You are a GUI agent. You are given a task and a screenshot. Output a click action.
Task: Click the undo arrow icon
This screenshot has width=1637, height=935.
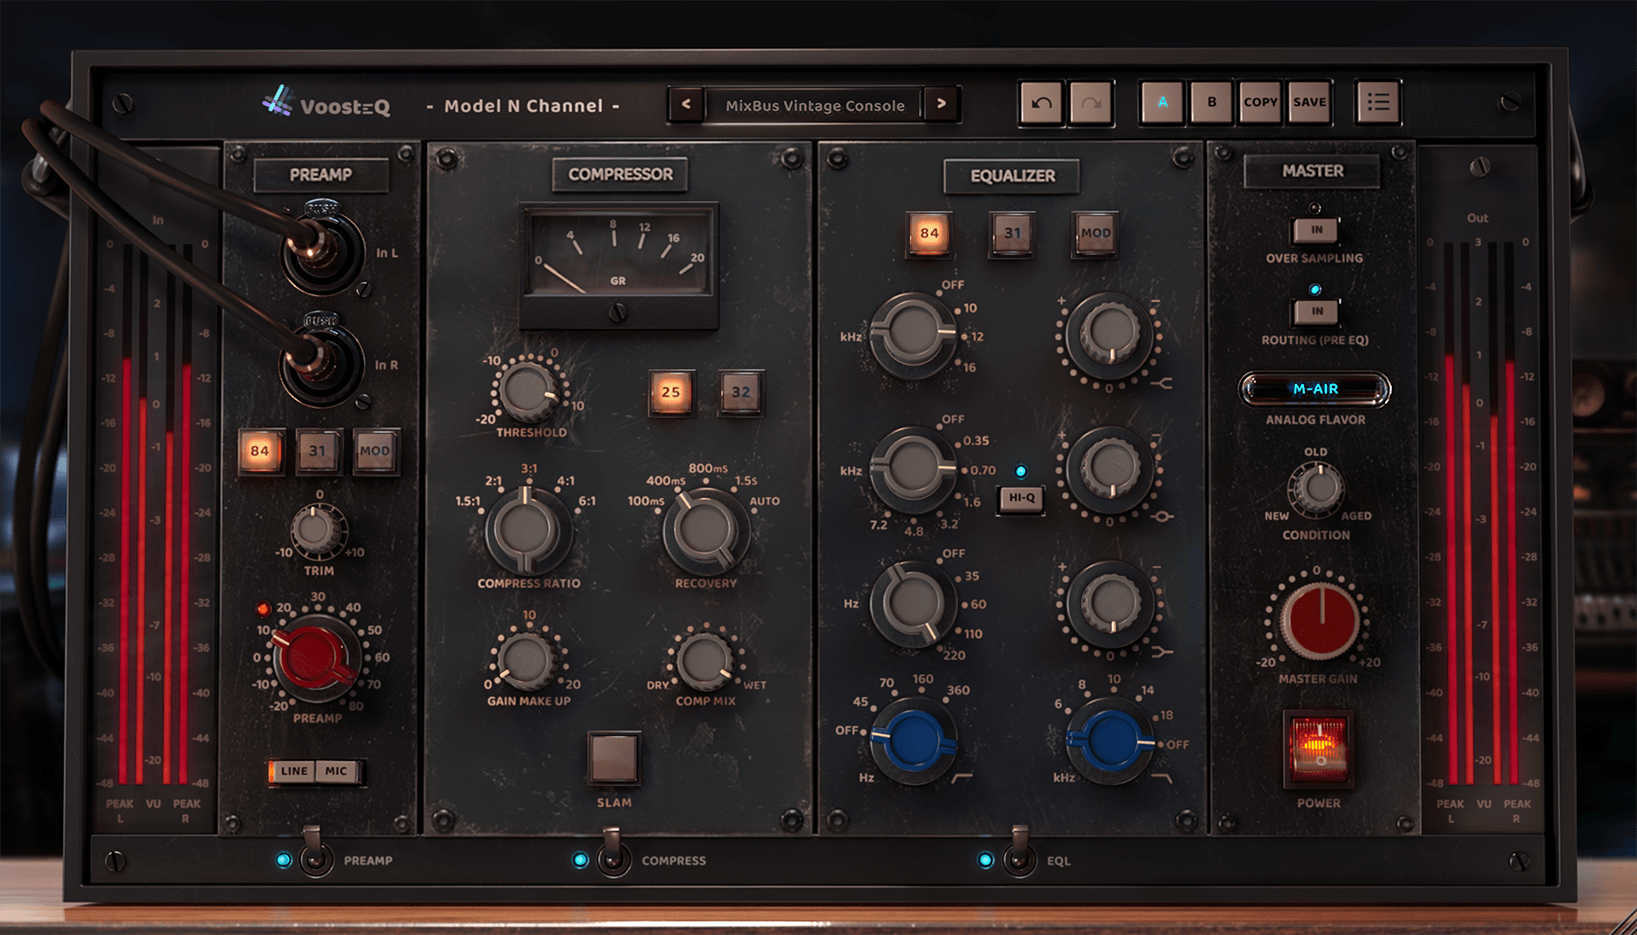[x=1040, y=102]
